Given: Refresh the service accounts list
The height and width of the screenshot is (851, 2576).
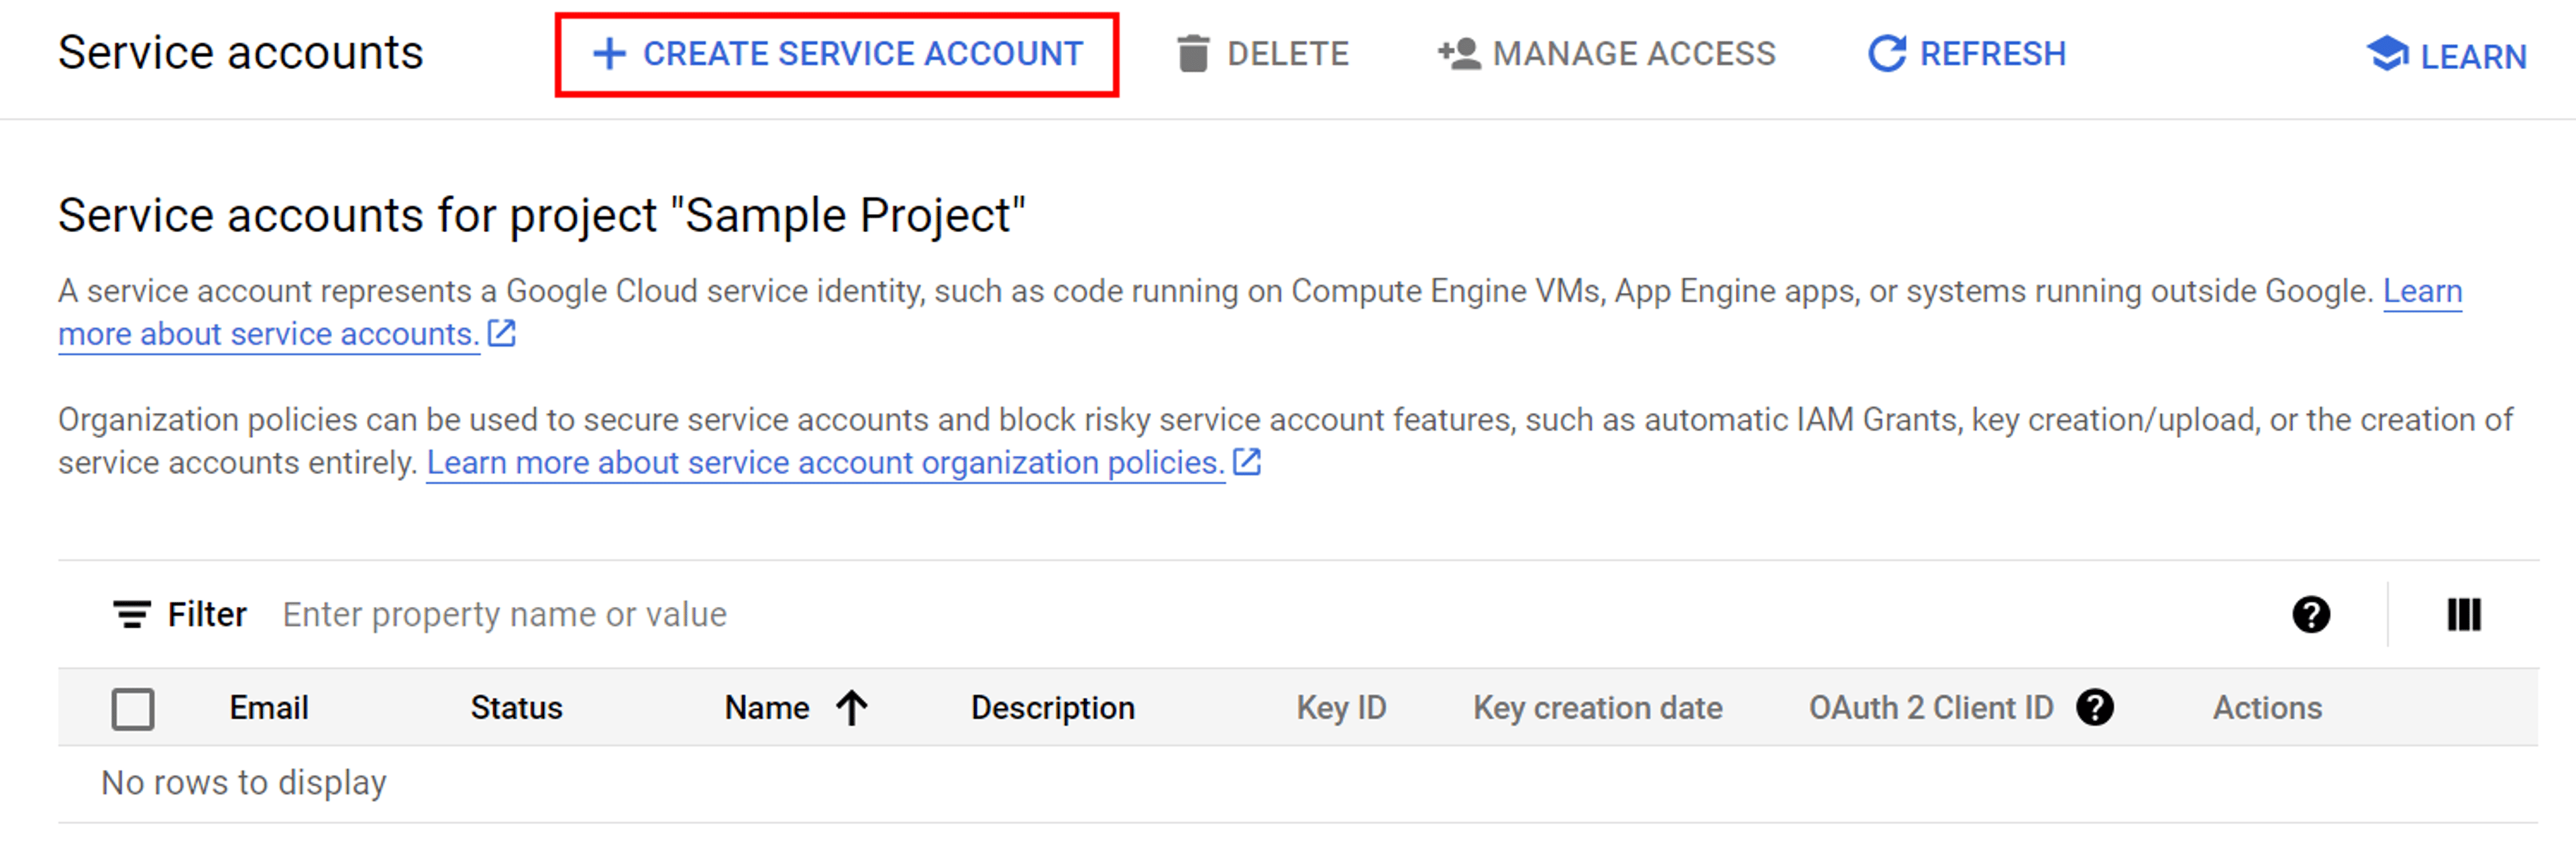Looking at the screenshot, I should coord(1967,54).
